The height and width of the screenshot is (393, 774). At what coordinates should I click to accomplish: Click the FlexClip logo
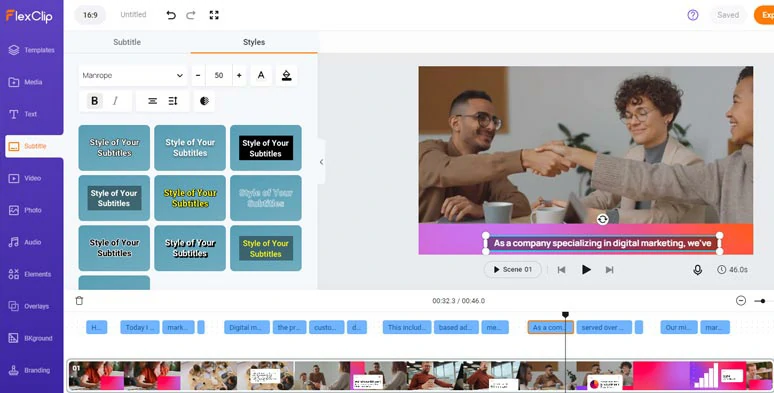(29, 16)
